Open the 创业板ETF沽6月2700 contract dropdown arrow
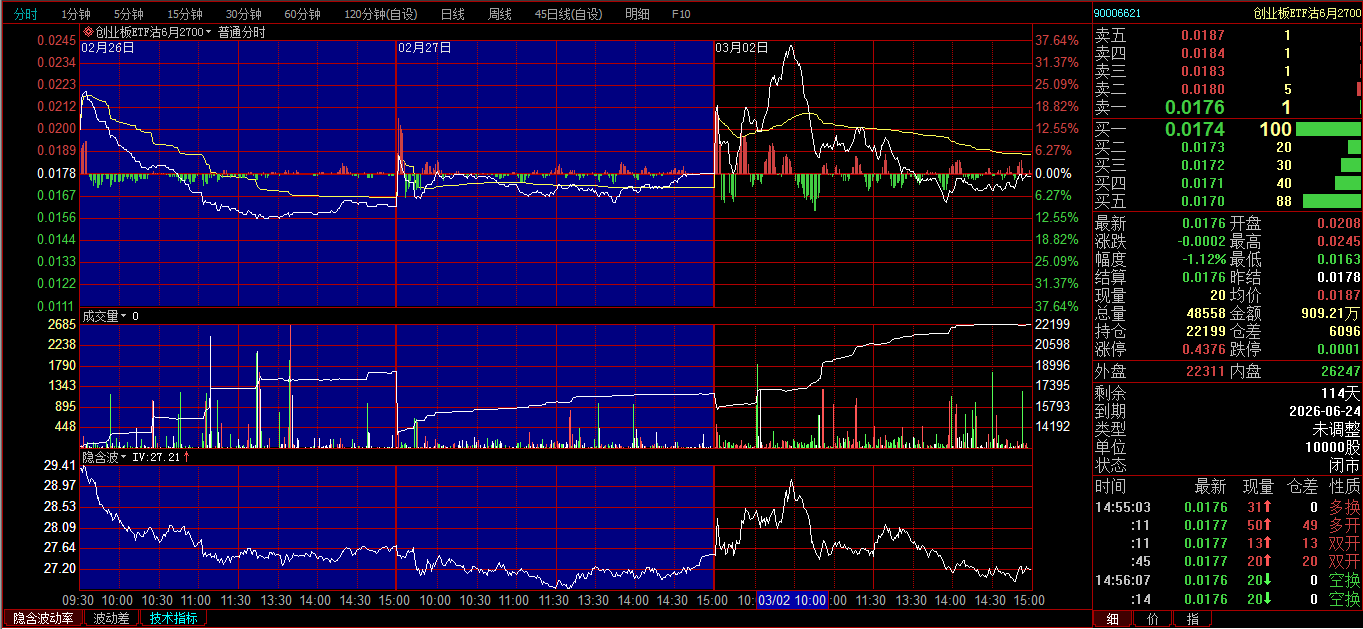Image resolution: width=1363 pixels, height=629 pixels. (x=210, y=32)
